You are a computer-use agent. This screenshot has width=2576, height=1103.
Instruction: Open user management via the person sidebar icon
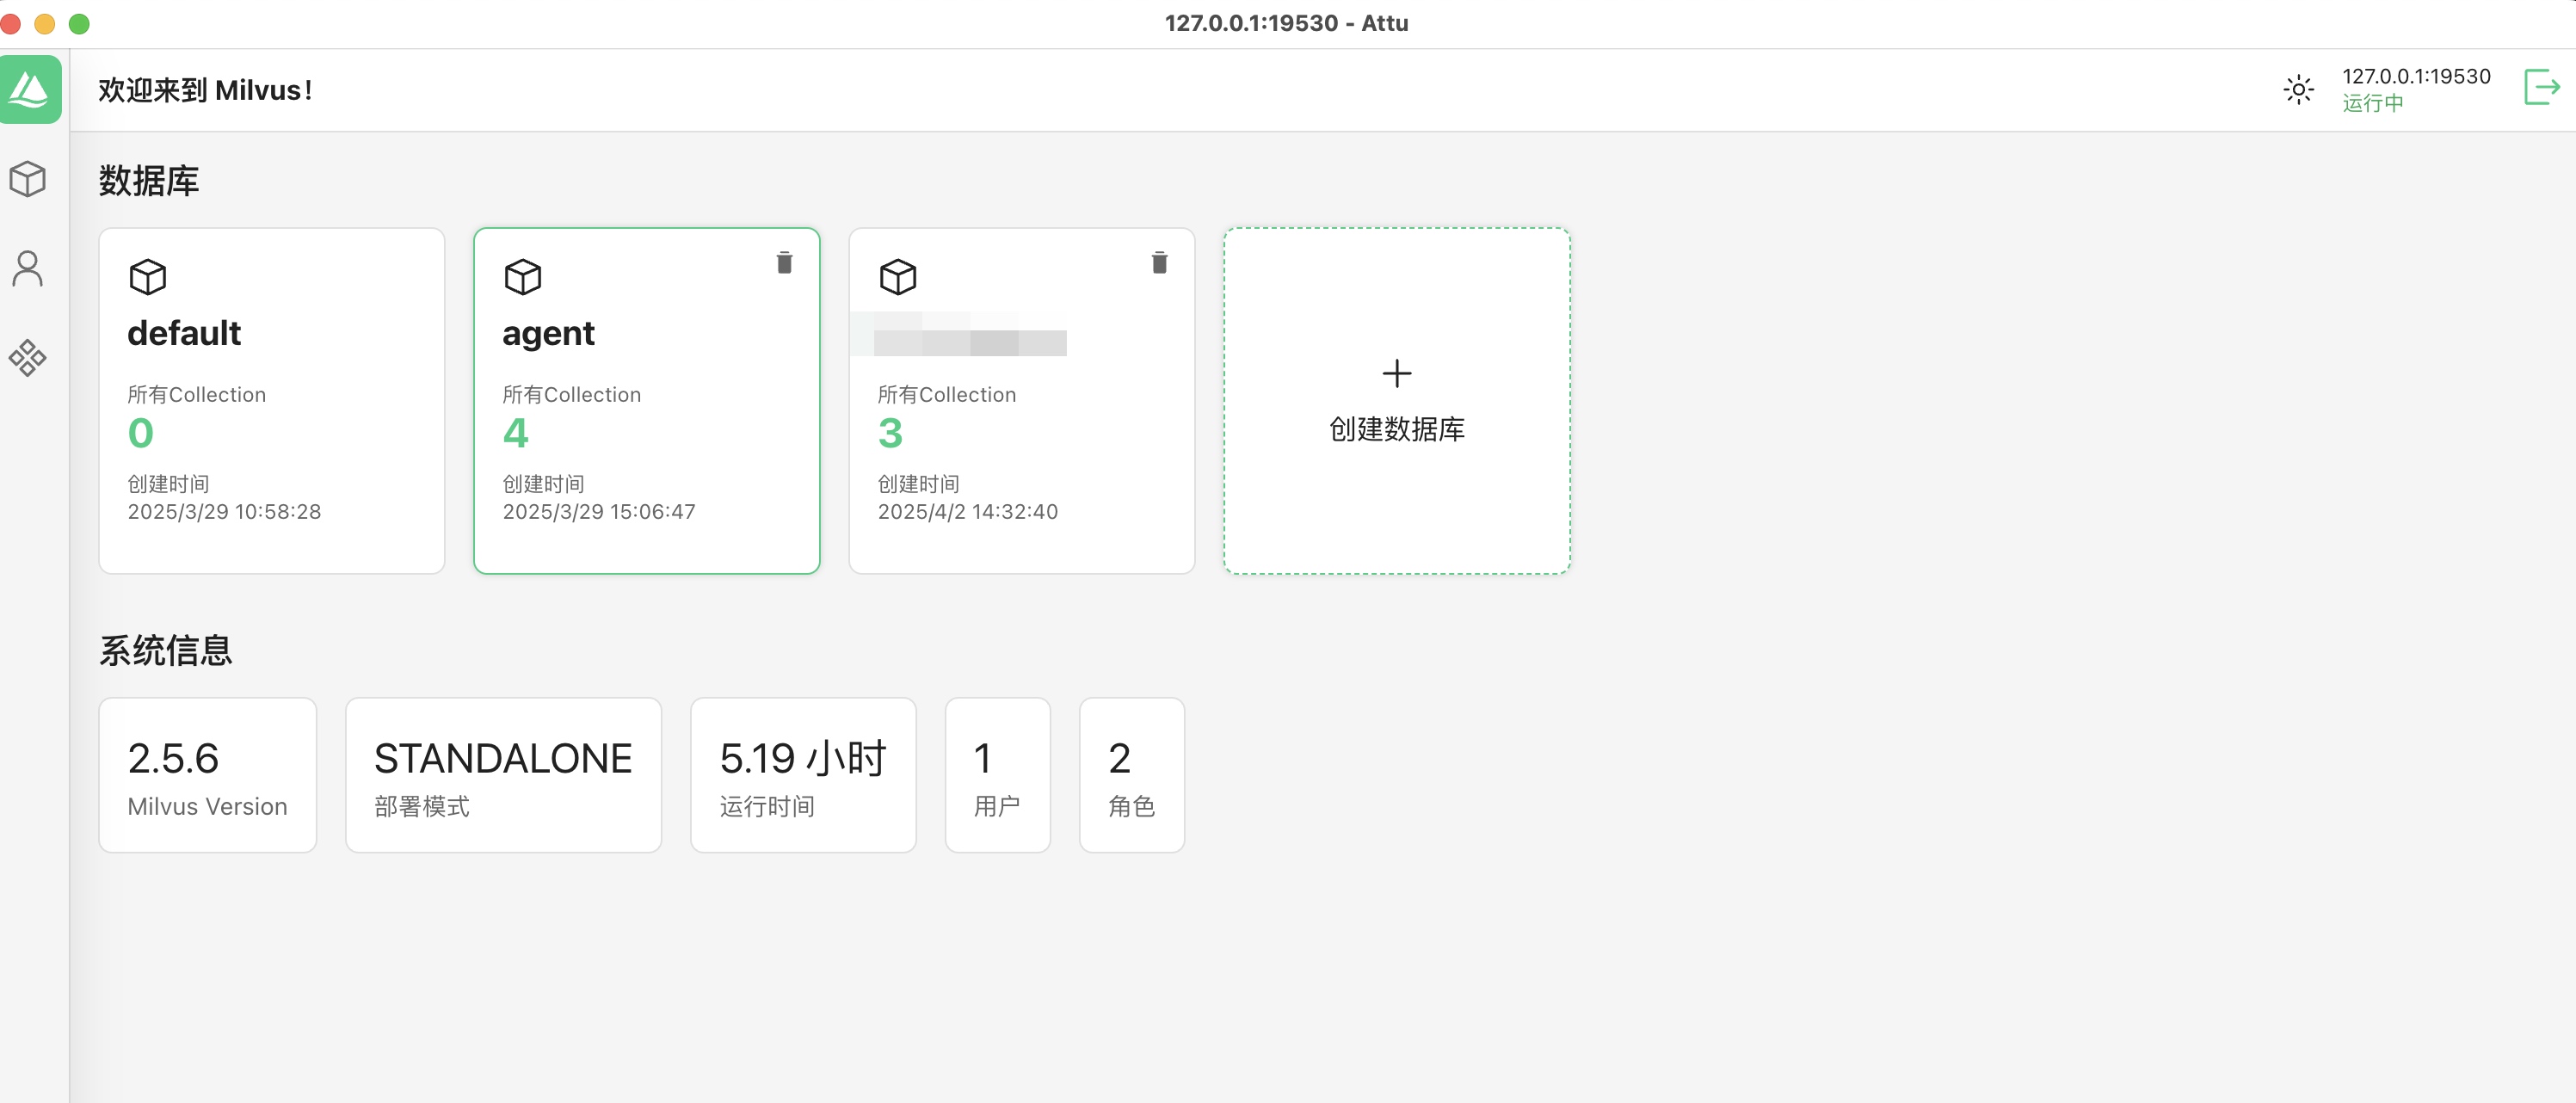(28, 268)
